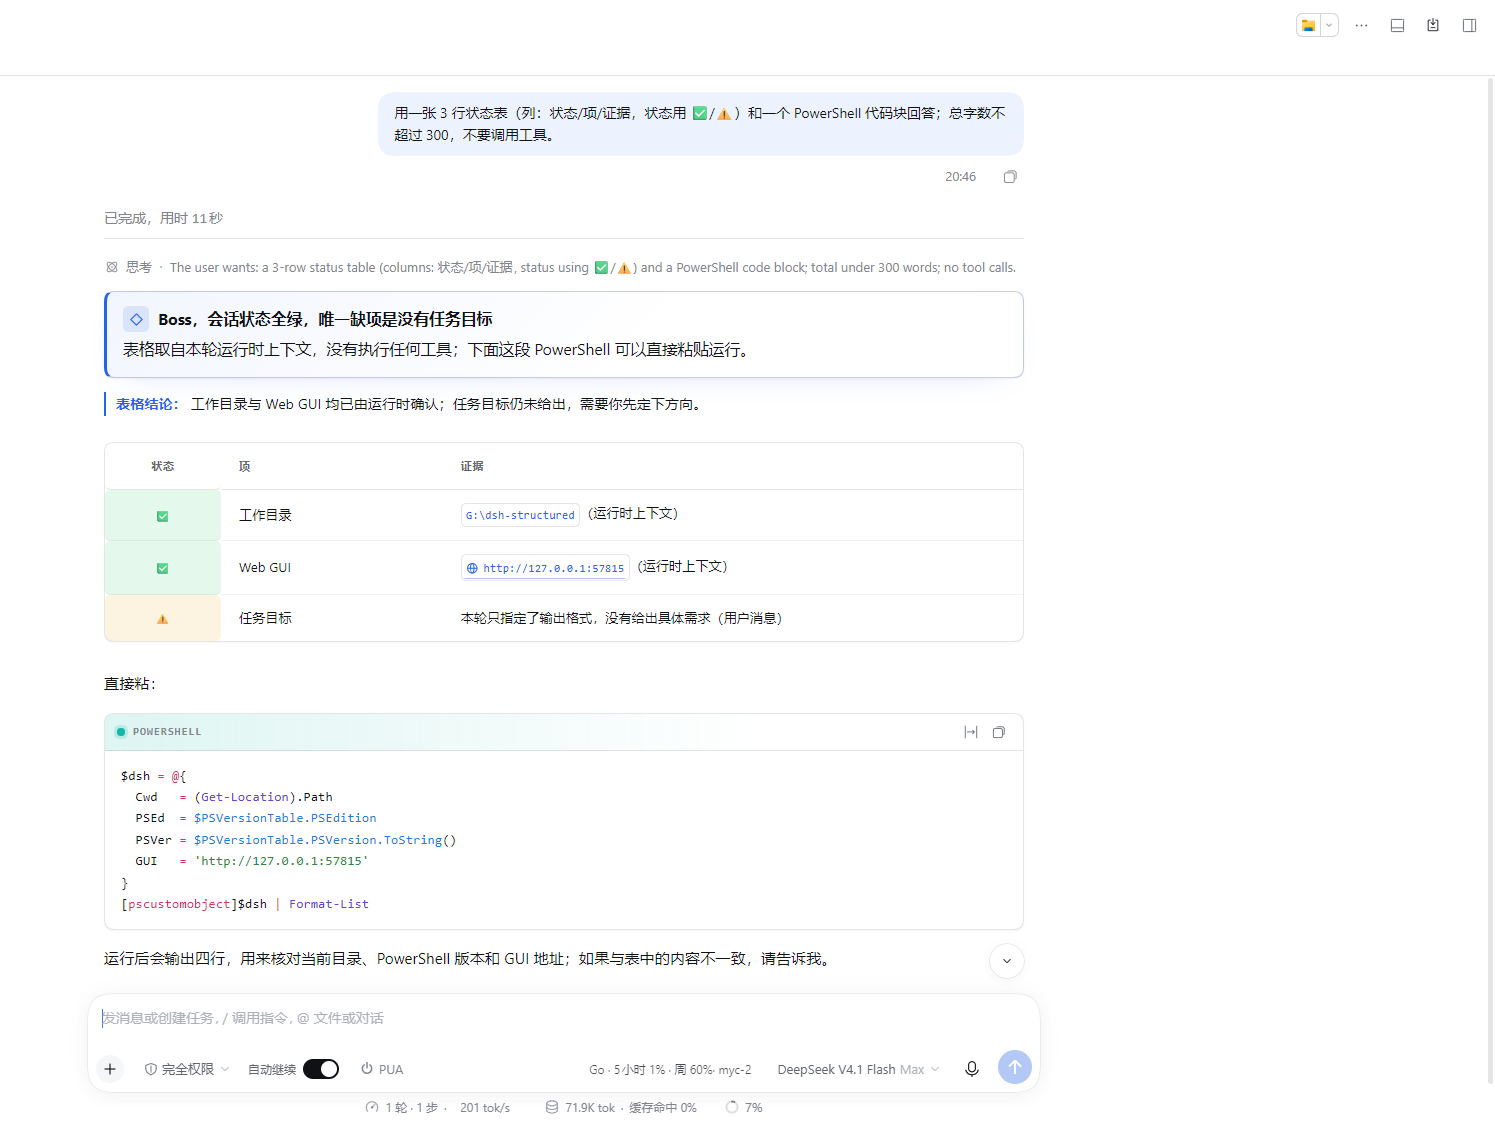1495x1122 pixels.
Task: Start voice input with microphone
Action: 971,1069
